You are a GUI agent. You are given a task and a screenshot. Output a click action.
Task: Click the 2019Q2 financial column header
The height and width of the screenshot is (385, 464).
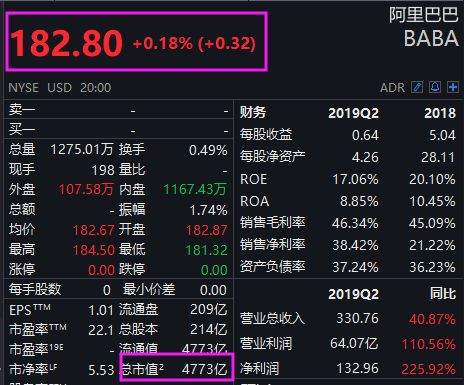pyautogui.click(x=353, y=113)
